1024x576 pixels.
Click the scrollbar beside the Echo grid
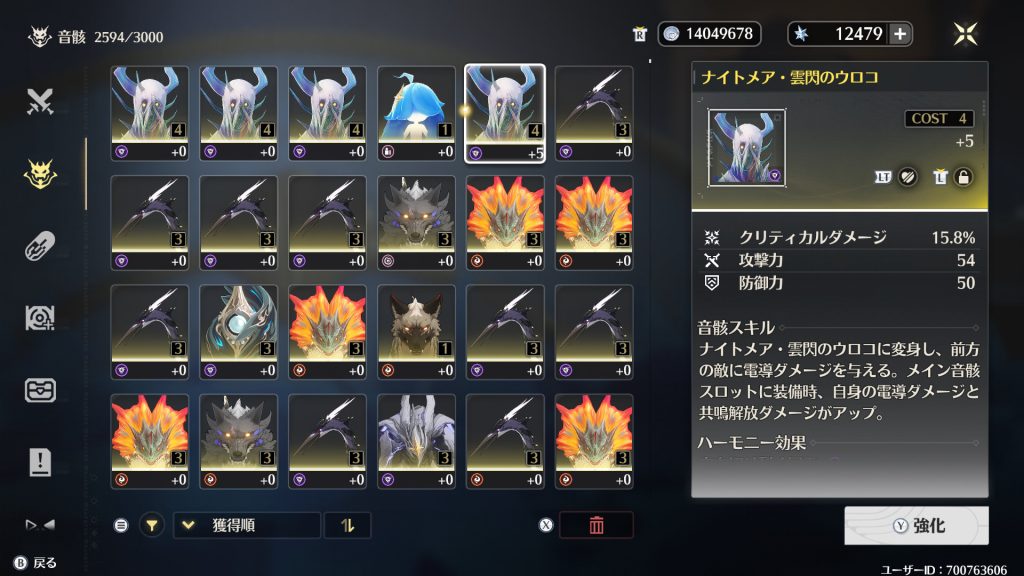pyautogui.click(x=86, y=174)
